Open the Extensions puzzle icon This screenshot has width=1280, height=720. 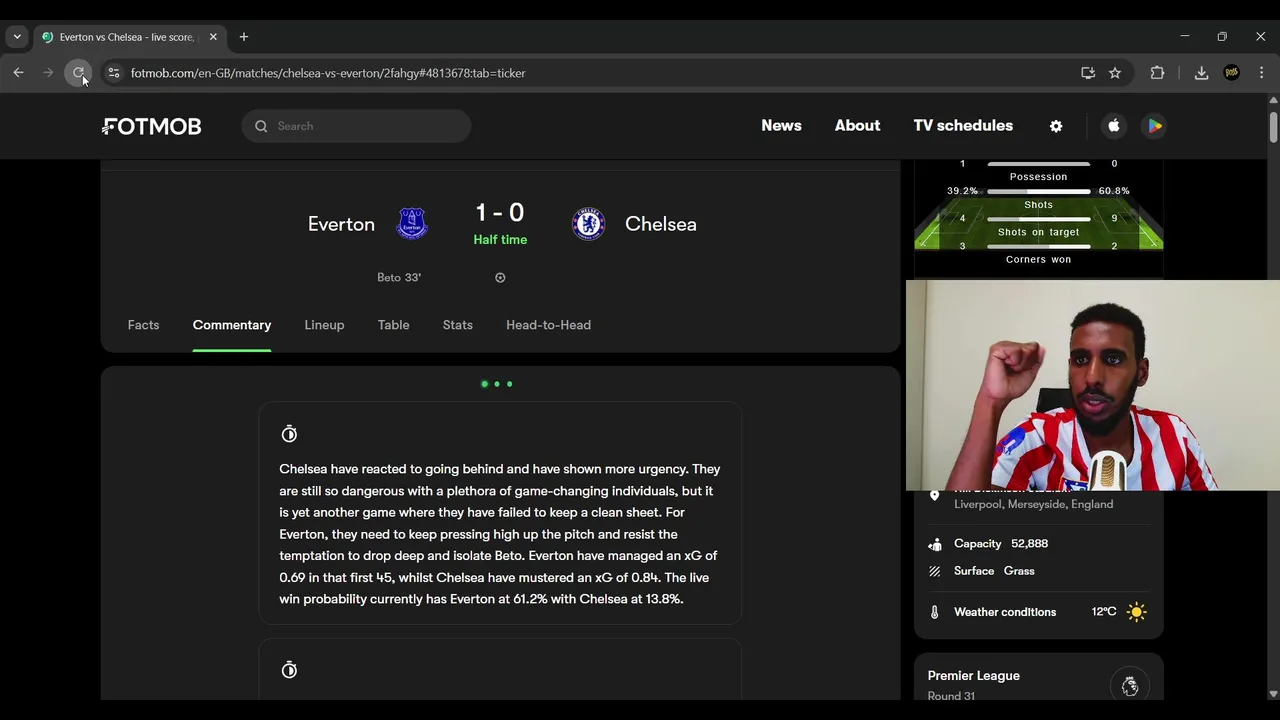1157,73
